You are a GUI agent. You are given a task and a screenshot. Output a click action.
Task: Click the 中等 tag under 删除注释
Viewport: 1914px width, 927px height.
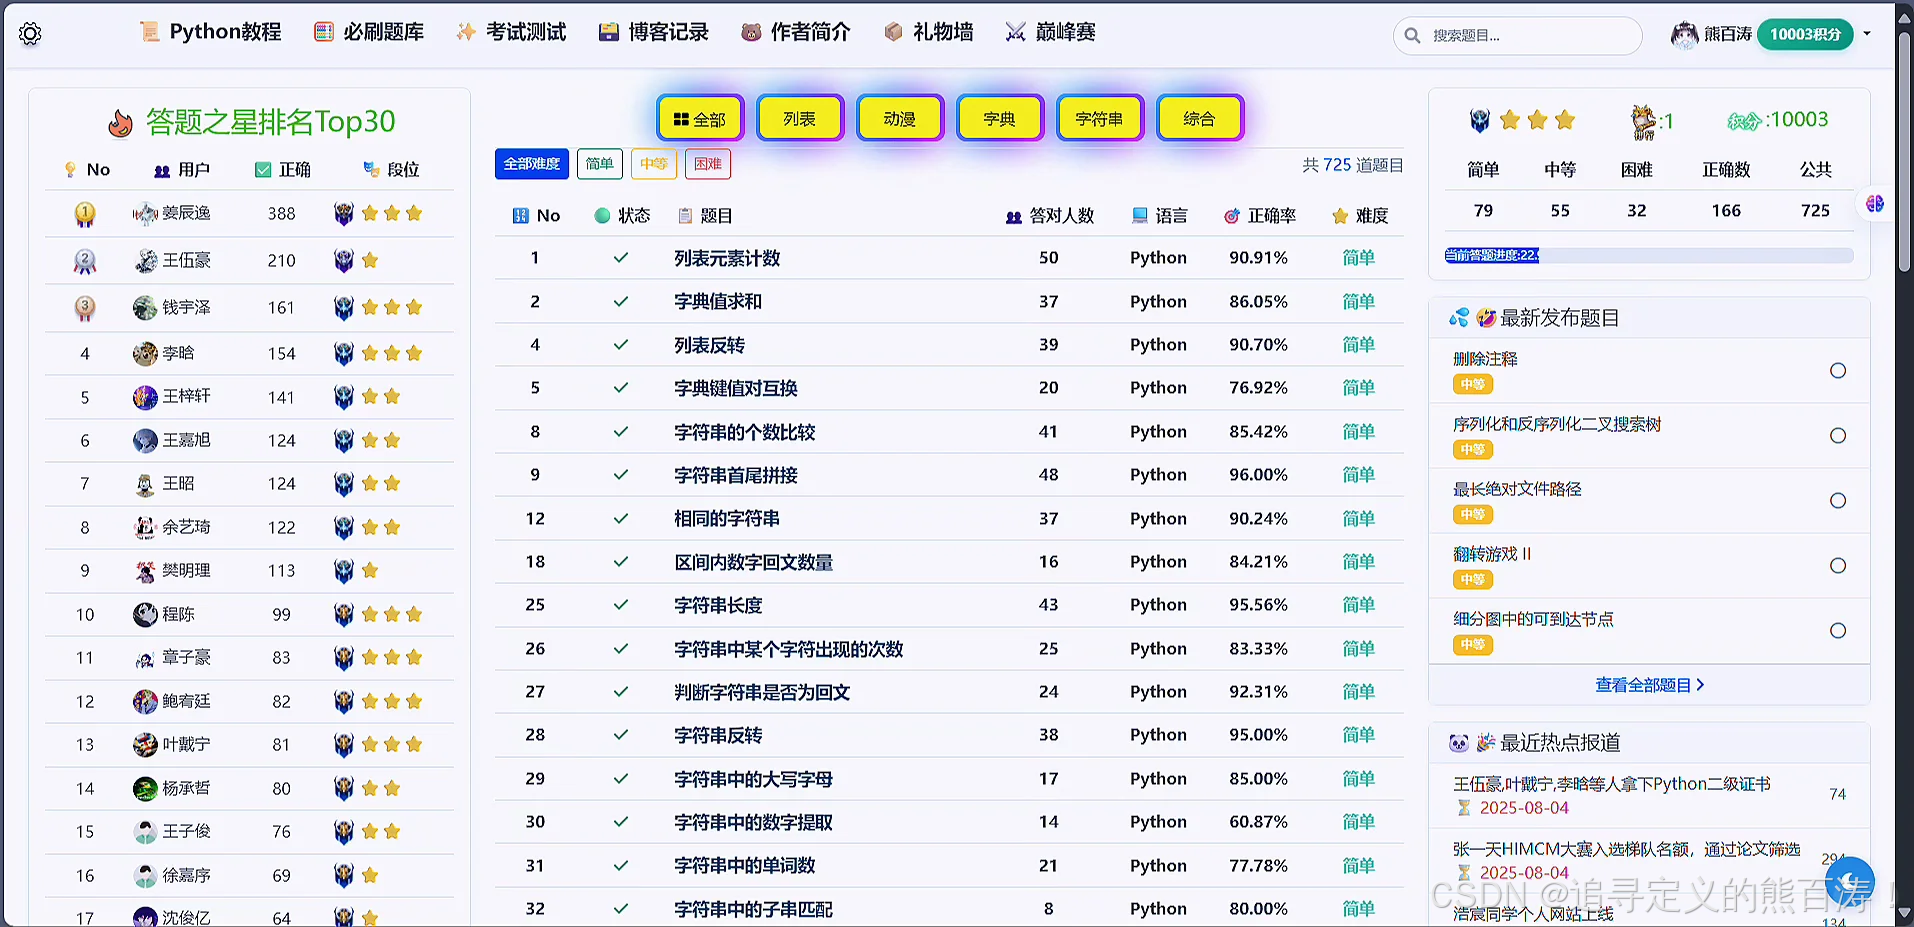(1473, 385)
